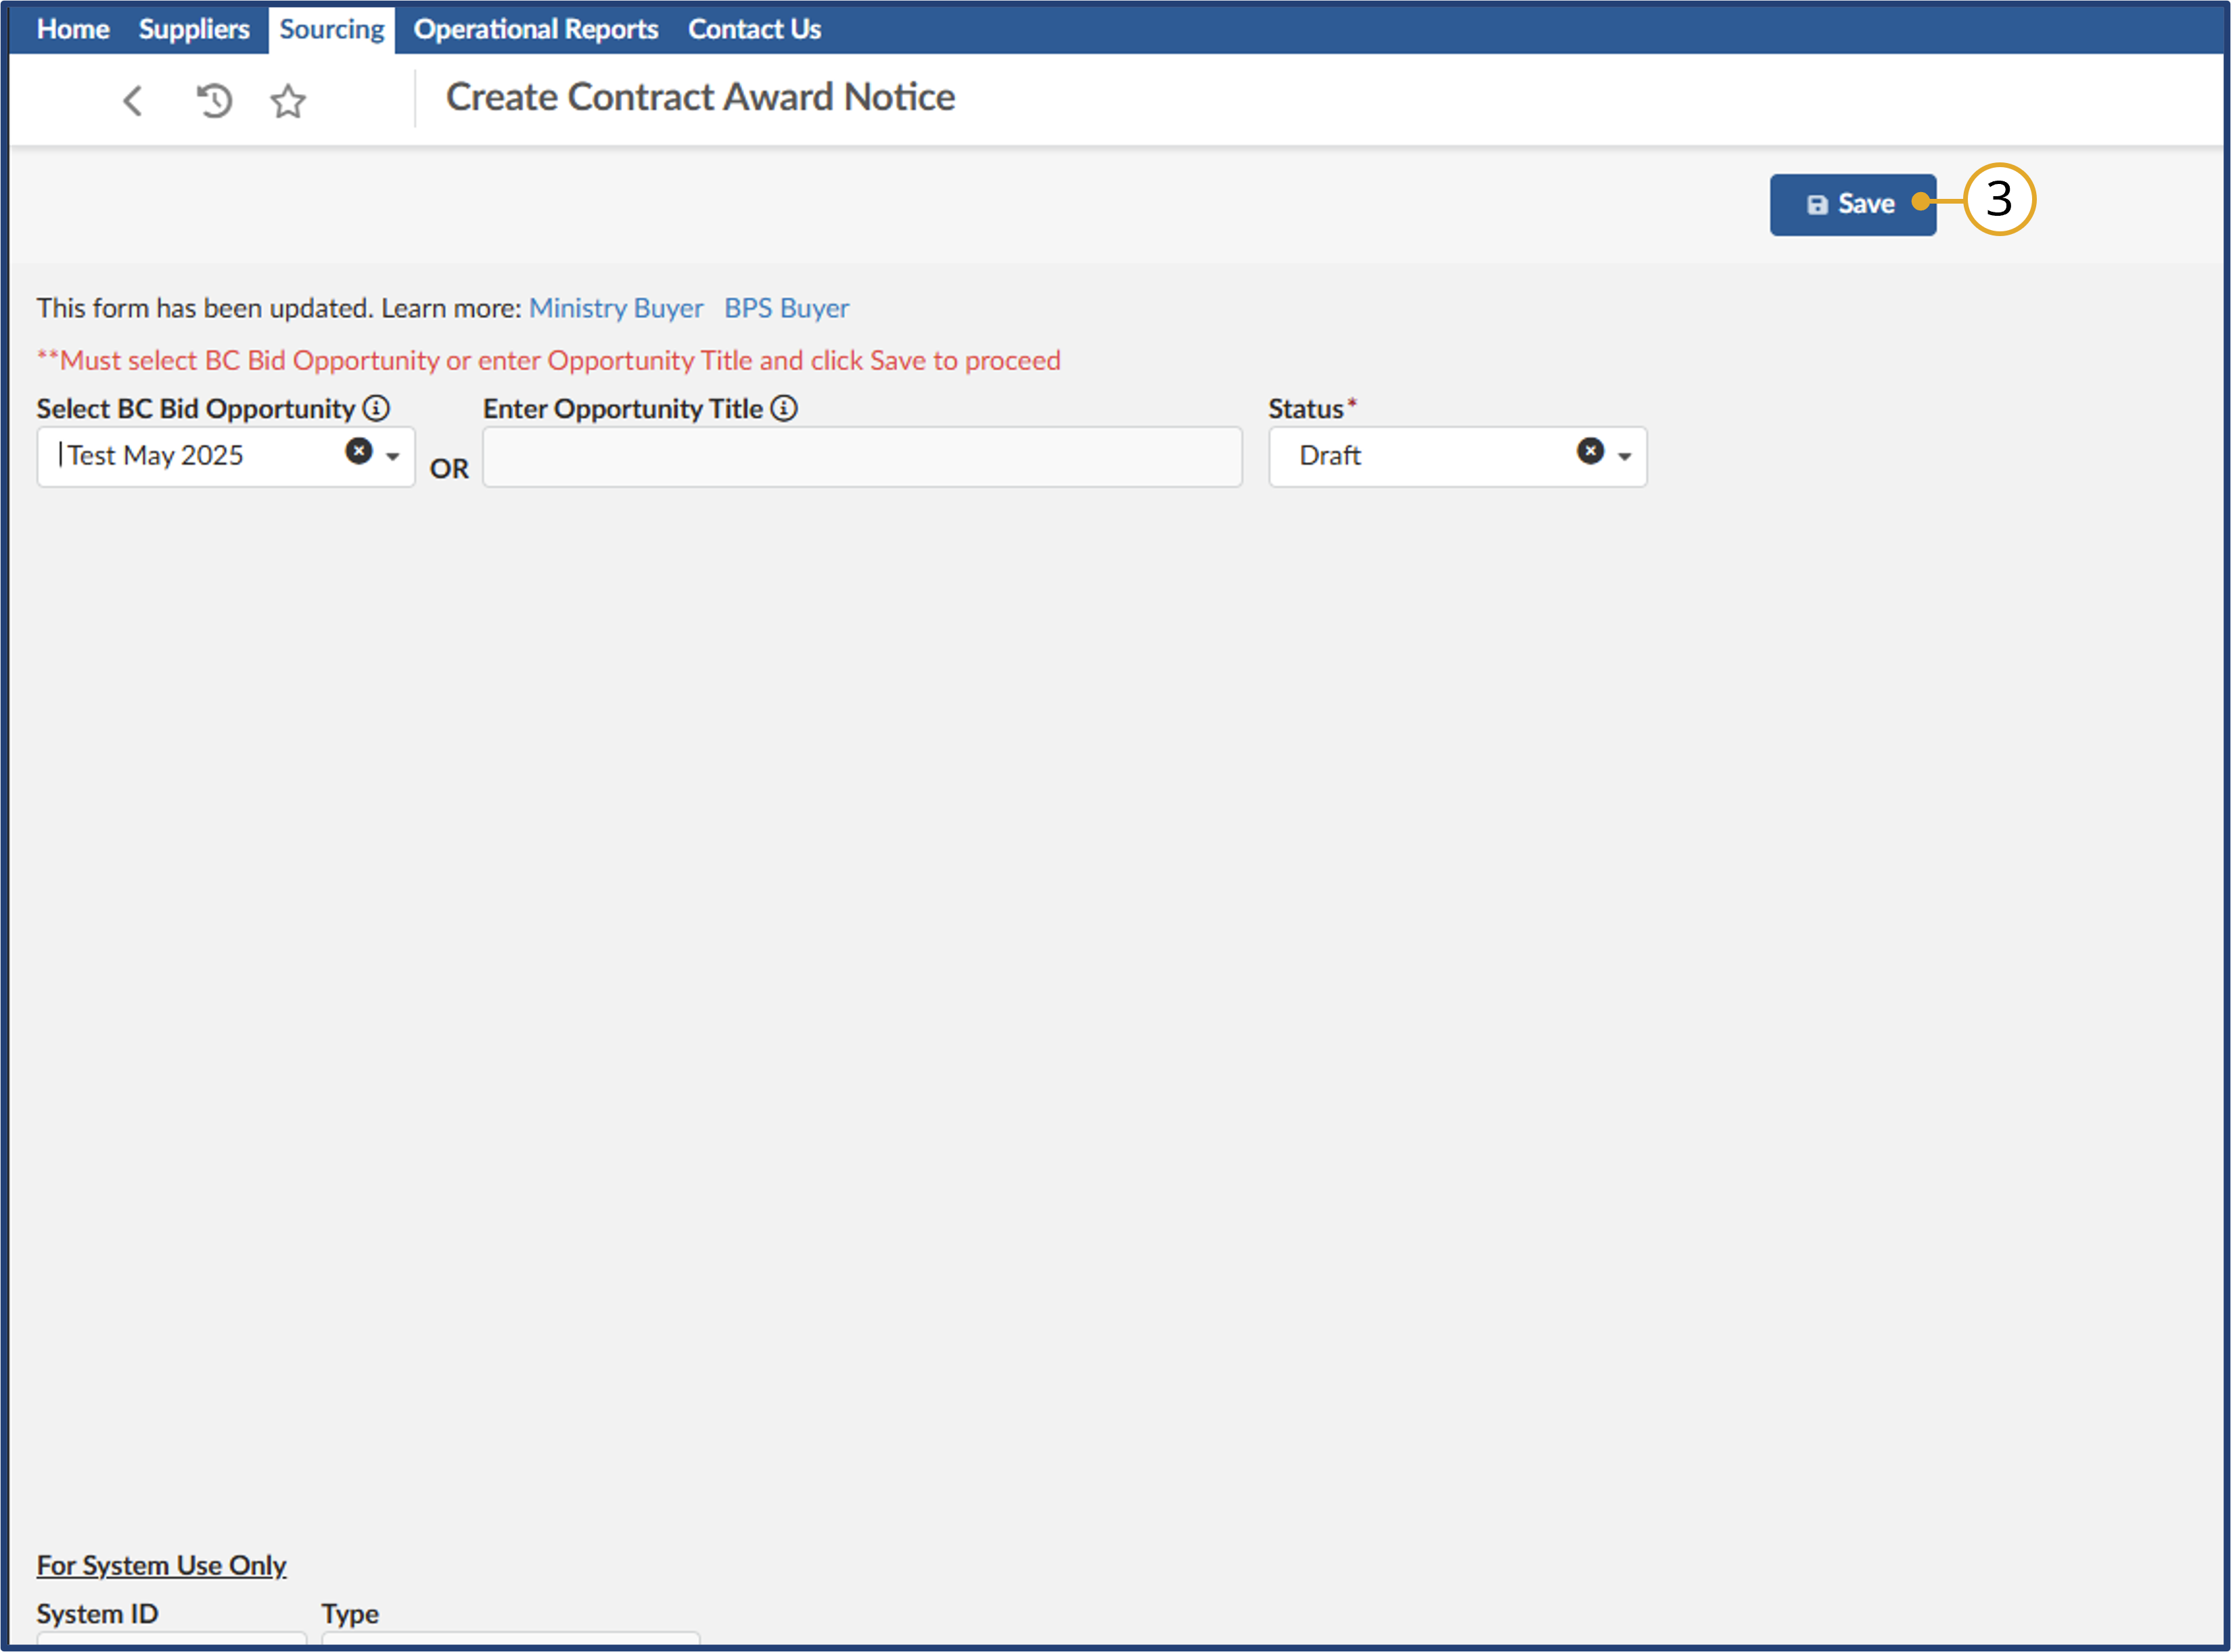Clear the Draft status value
Image resolution: width=2231 pixels, height=1652 pixels.
(1590, 451)
